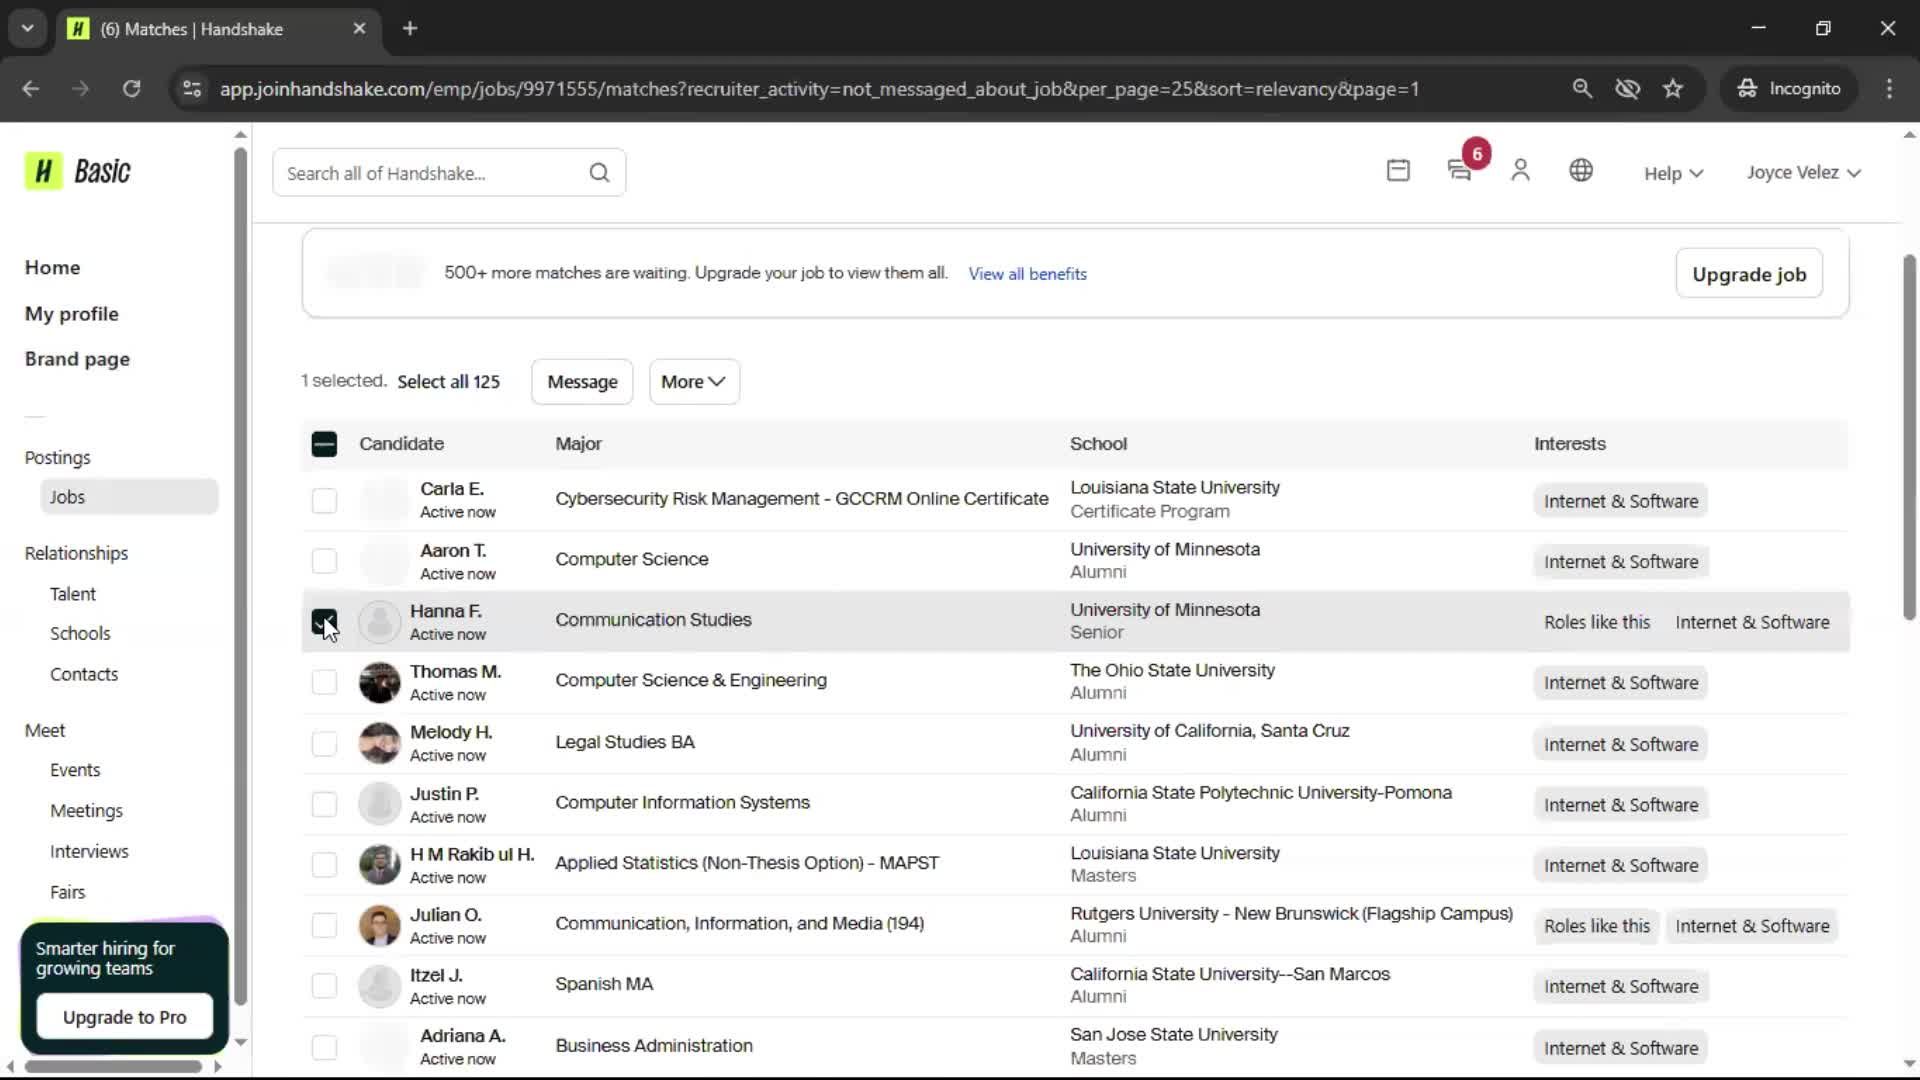Click the search magnifier in Handshake search
This screenshot has height=1080, width=1920.
tap(599, 173)
